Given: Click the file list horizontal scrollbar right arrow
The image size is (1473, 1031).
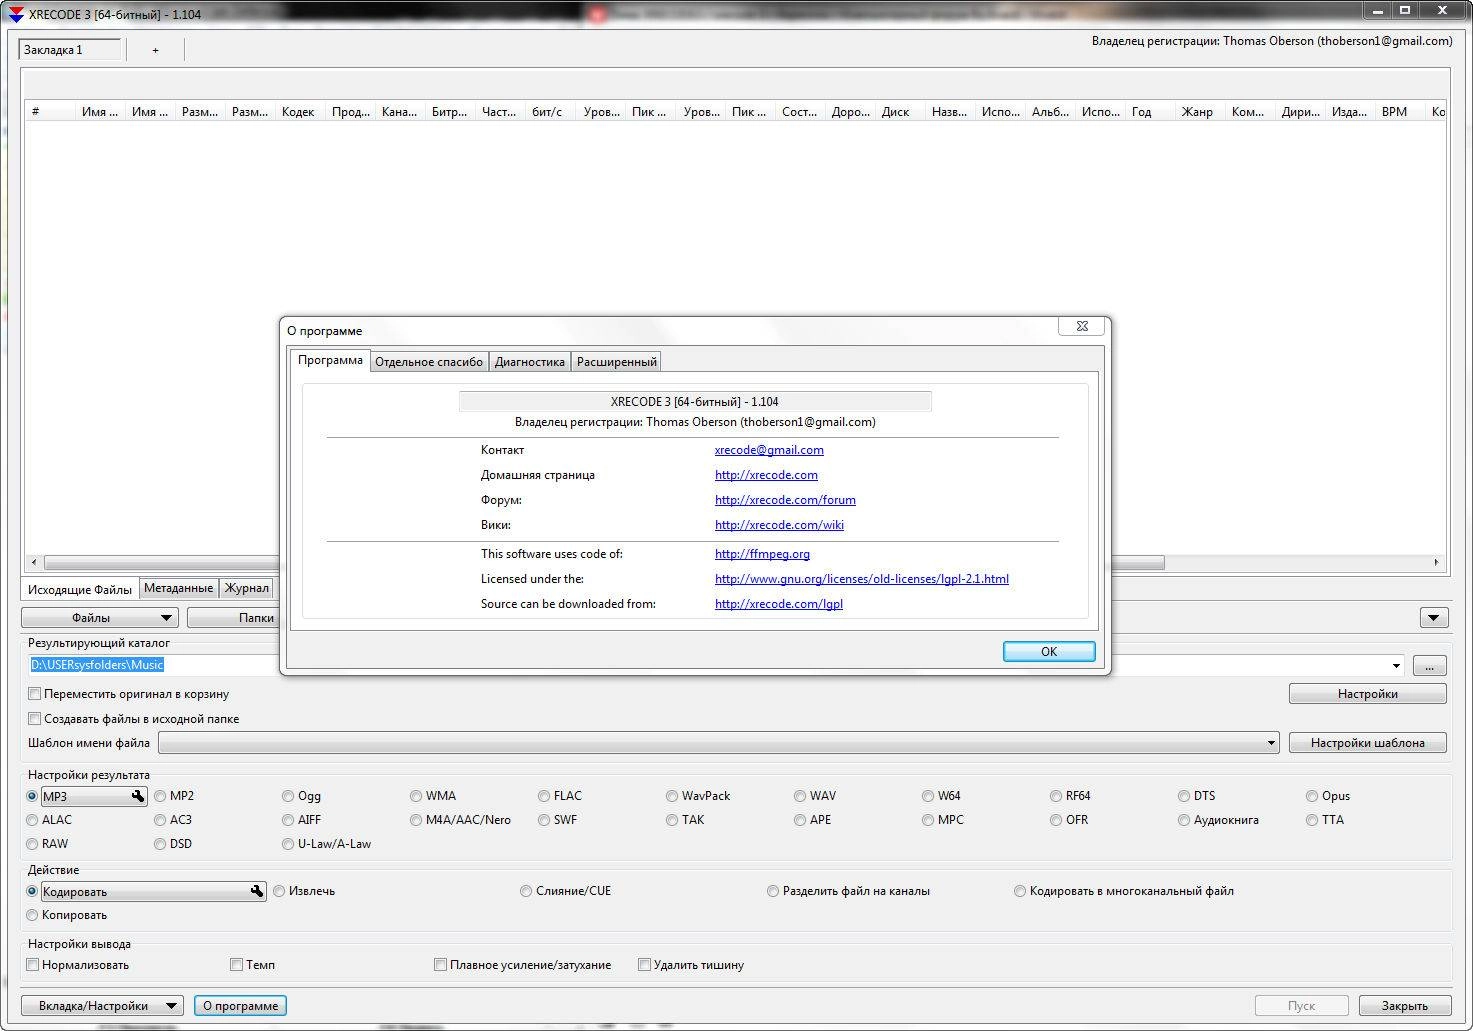Looking at the screenshot, I should coord(1437,563).
